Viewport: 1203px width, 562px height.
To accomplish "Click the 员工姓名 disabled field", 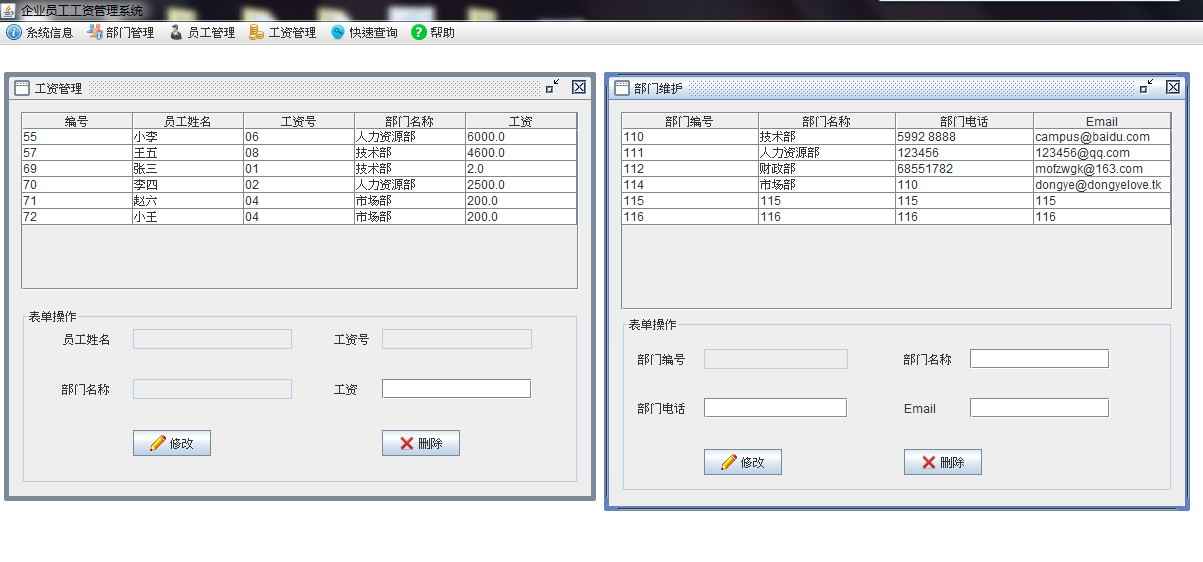I will (212, 339).
